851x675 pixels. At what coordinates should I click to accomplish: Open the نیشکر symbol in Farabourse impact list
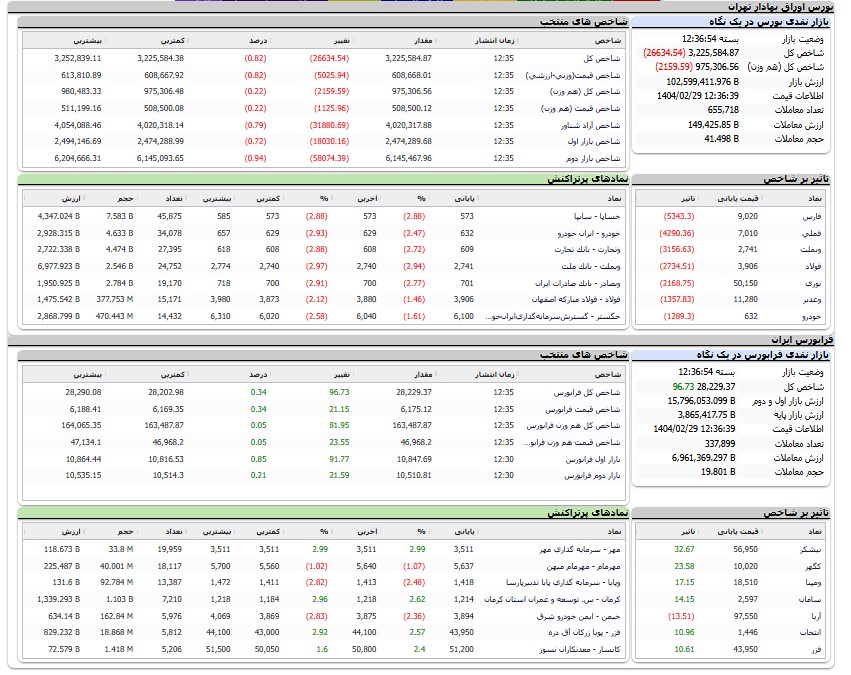coord(810,550)
